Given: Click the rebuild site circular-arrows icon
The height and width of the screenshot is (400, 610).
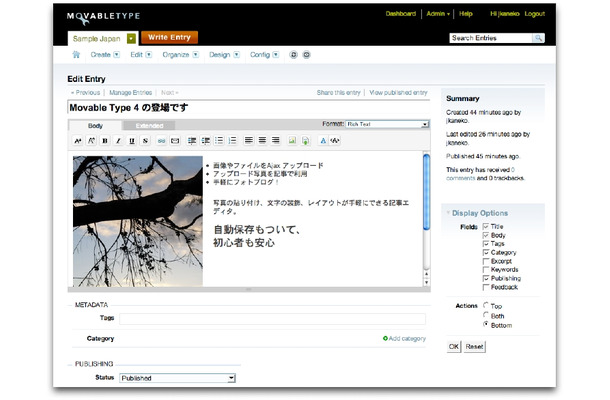Looking at the screenshot, I should [x=293, y=55].
